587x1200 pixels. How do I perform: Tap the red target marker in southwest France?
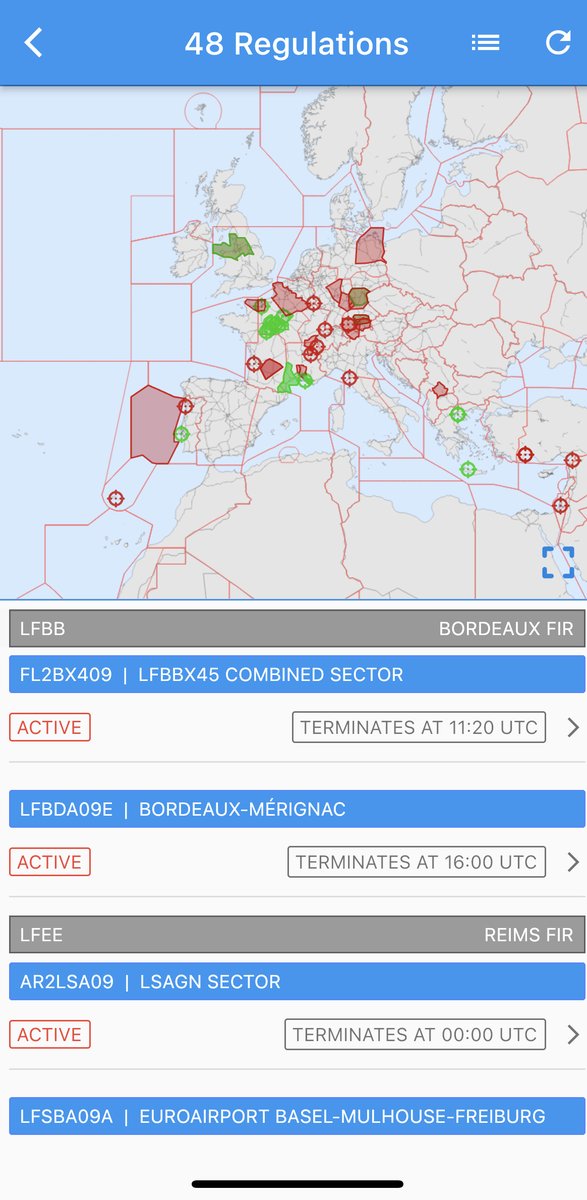click(x=254, y=364)
